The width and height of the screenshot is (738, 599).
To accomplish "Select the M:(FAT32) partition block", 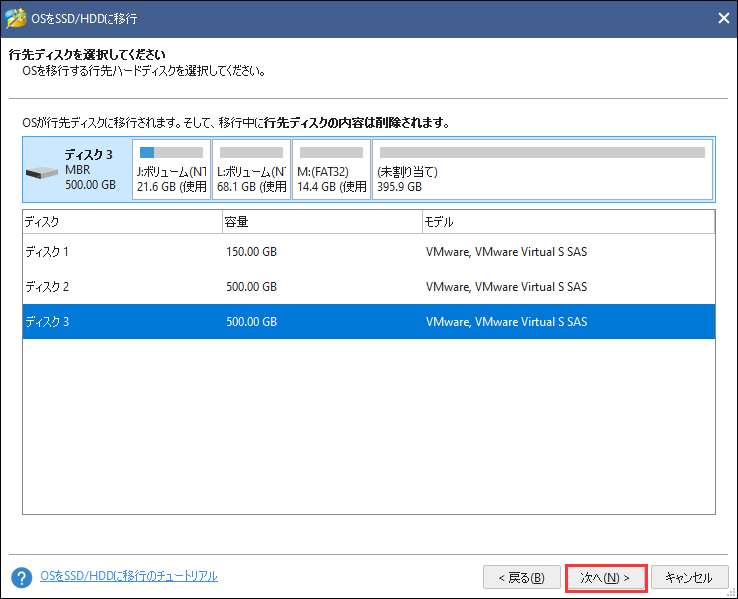I will [x=331, y=169].
